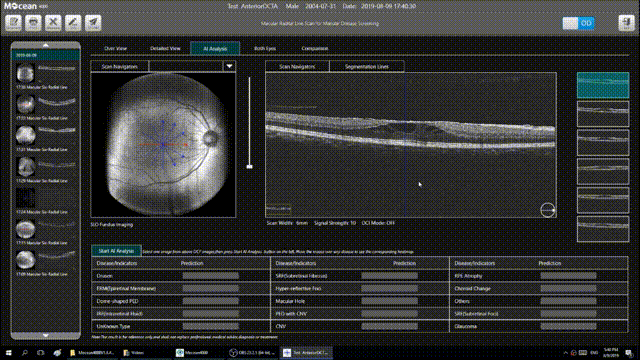The image size is (640, 360).
Task: Collapse scan list with the top up arrow
Action: (46, 45)
